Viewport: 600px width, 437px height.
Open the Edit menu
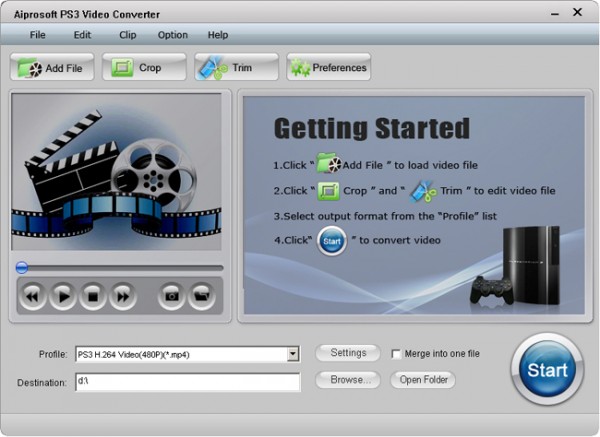tap(82, 35)
